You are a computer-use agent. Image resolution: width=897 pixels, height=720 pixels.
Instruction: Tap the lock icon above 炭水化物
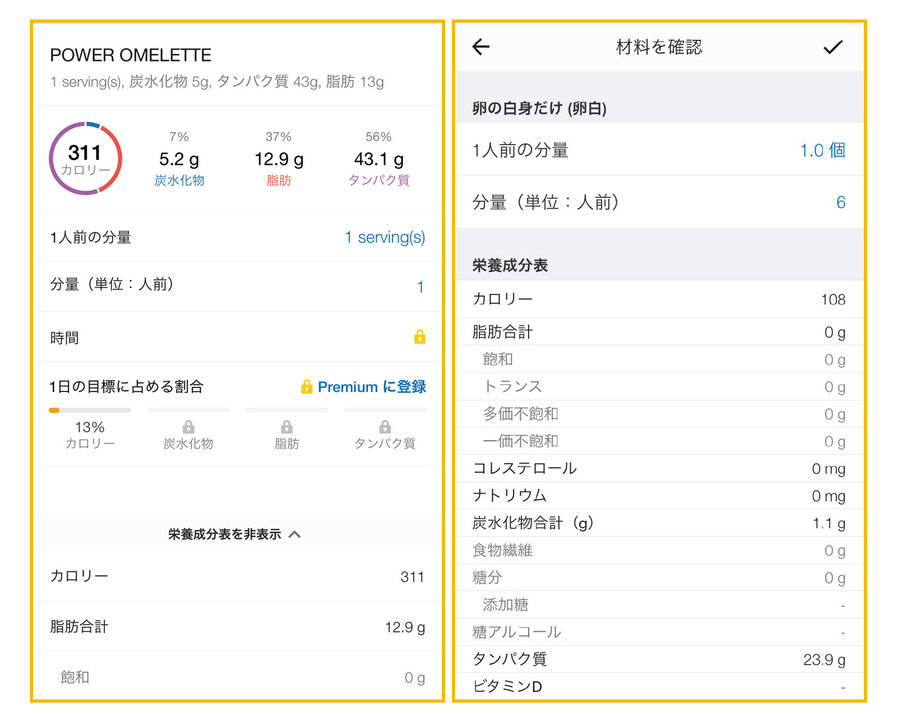[x=188, y=427]
